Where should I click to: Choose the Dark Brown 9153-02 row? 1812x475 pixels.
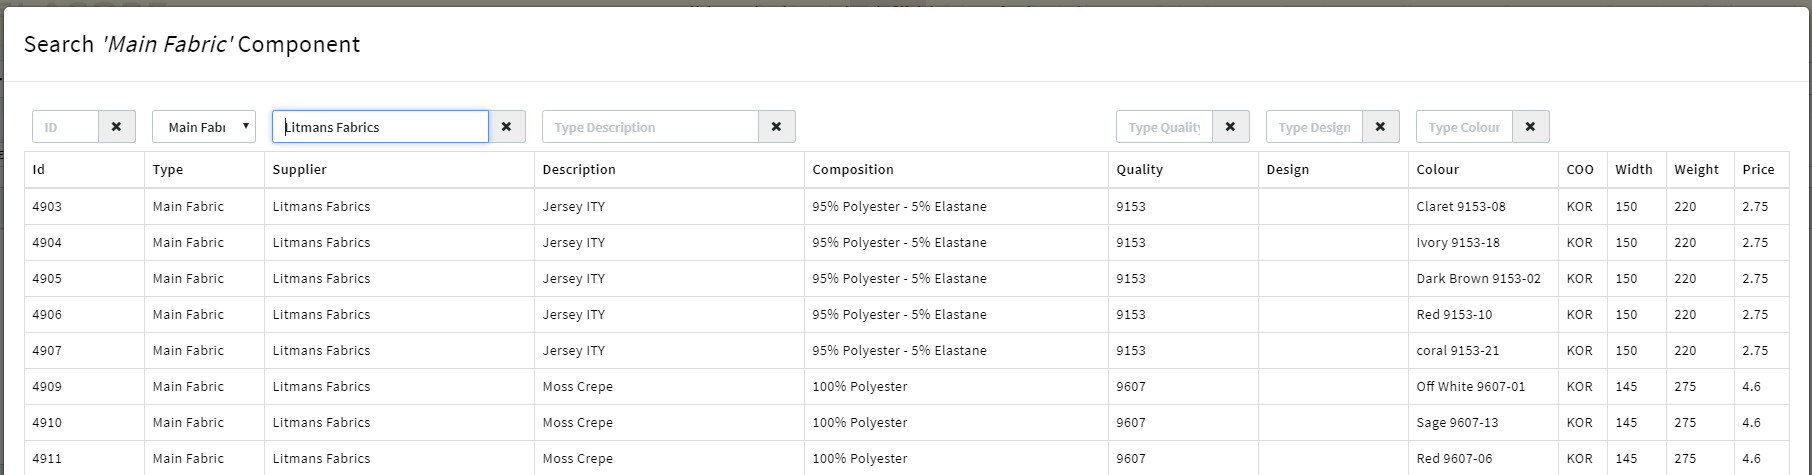tap(1478, 279)
